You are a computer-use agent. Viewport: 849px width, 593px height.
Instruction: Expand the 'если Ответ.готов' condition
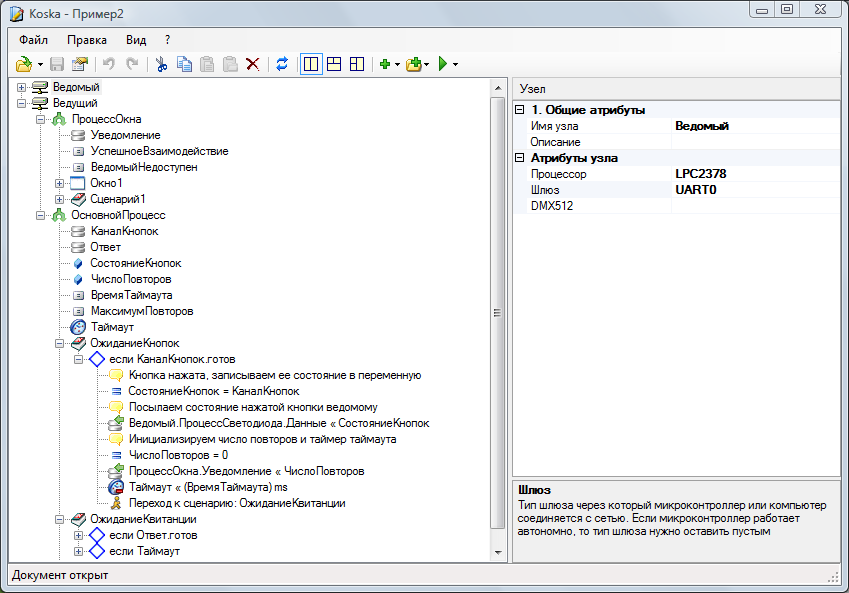coord(79,535)
